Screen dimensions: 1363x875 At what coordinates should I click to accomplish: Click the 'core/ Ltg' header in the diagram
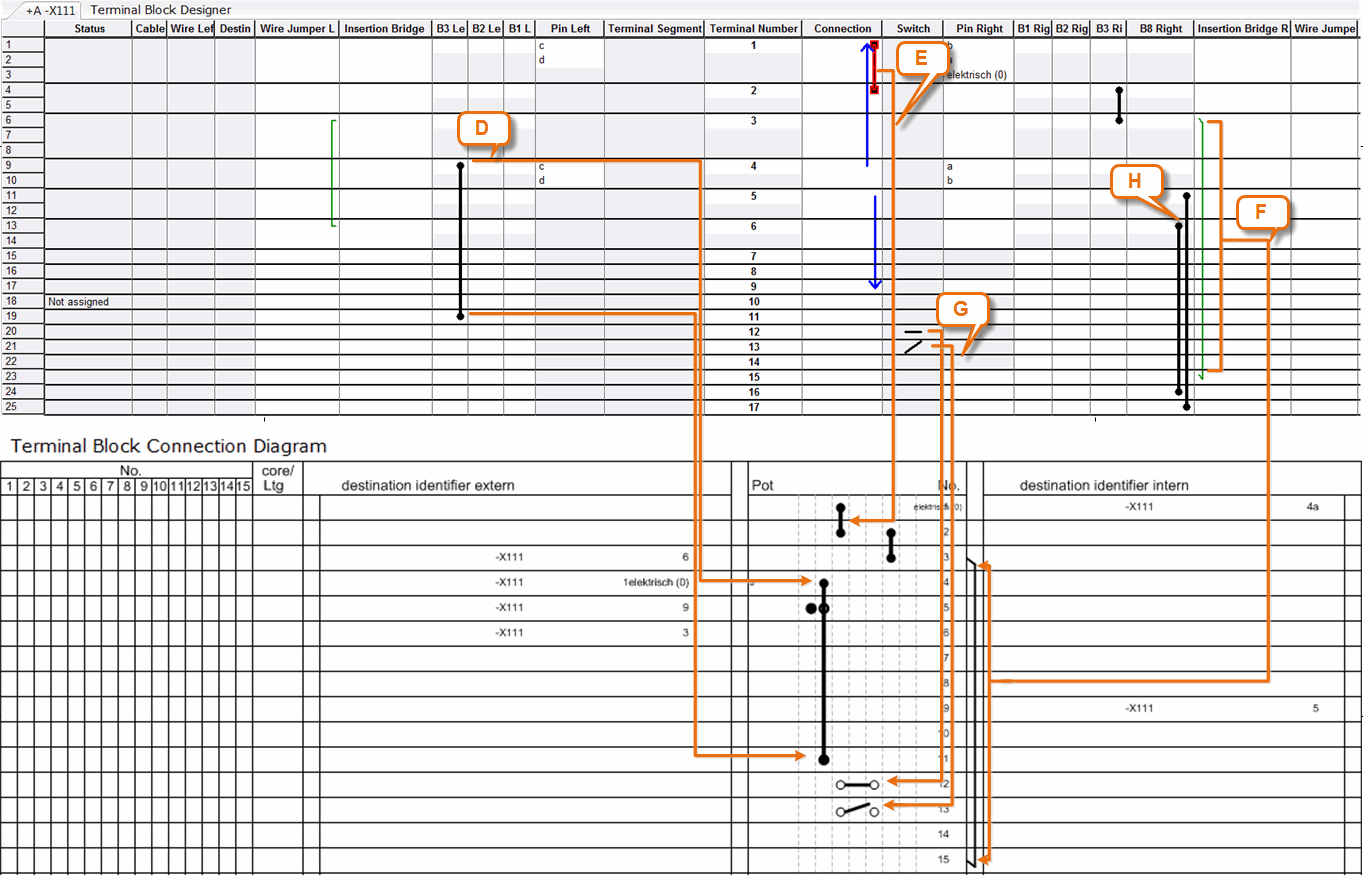(x=277, y=478)
